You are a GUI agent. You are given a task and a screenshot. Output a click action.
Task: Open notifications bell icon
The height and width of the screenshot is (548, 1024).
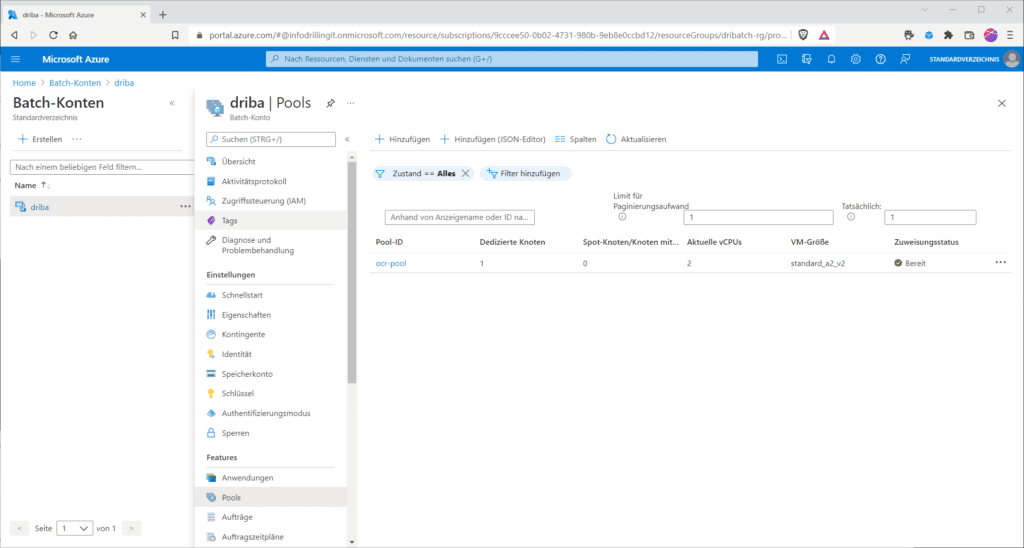[831, 59]
